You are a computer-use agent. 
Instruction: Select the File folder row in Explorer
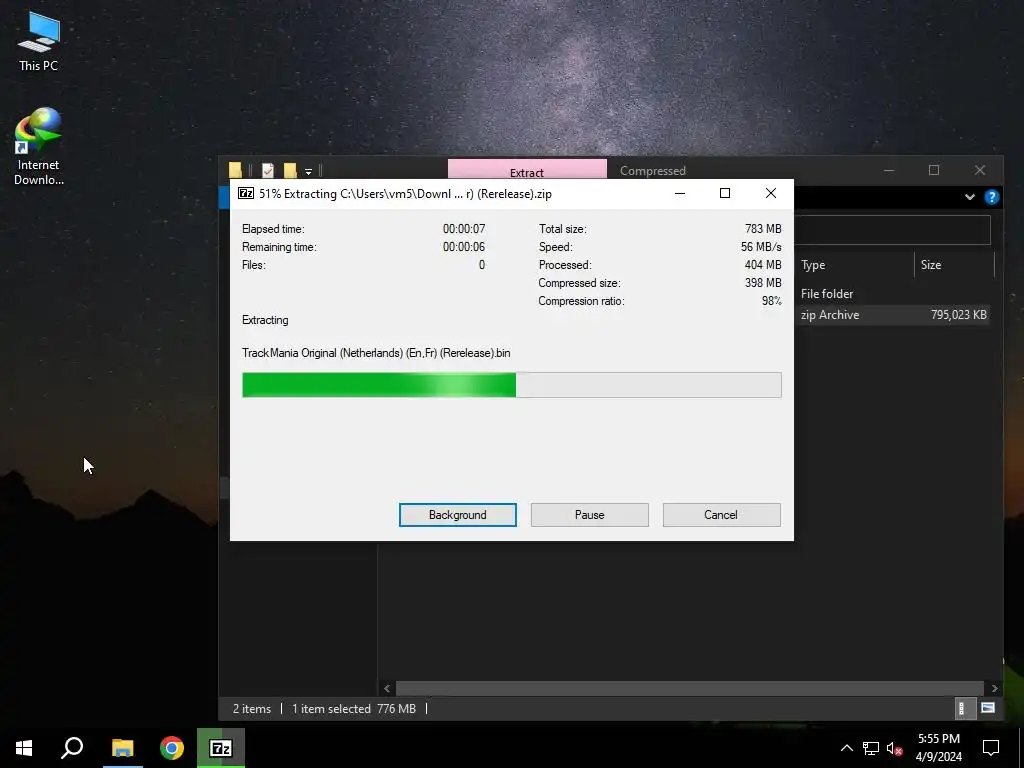coord(892,294)
